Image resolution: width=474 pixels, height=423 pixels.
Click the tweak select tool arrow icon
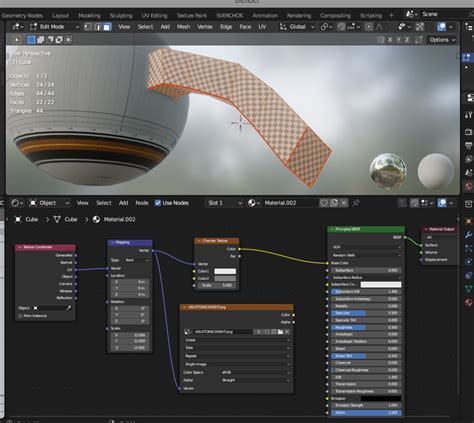pos(17,40)
